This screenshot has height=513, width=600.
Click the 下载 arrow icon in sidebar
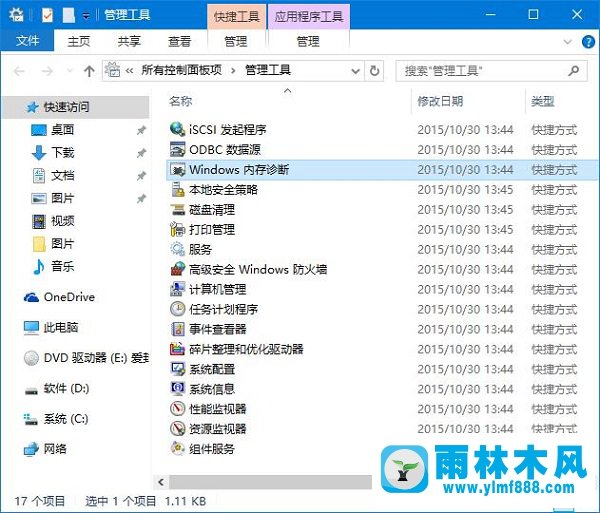(x=39, y=153)
